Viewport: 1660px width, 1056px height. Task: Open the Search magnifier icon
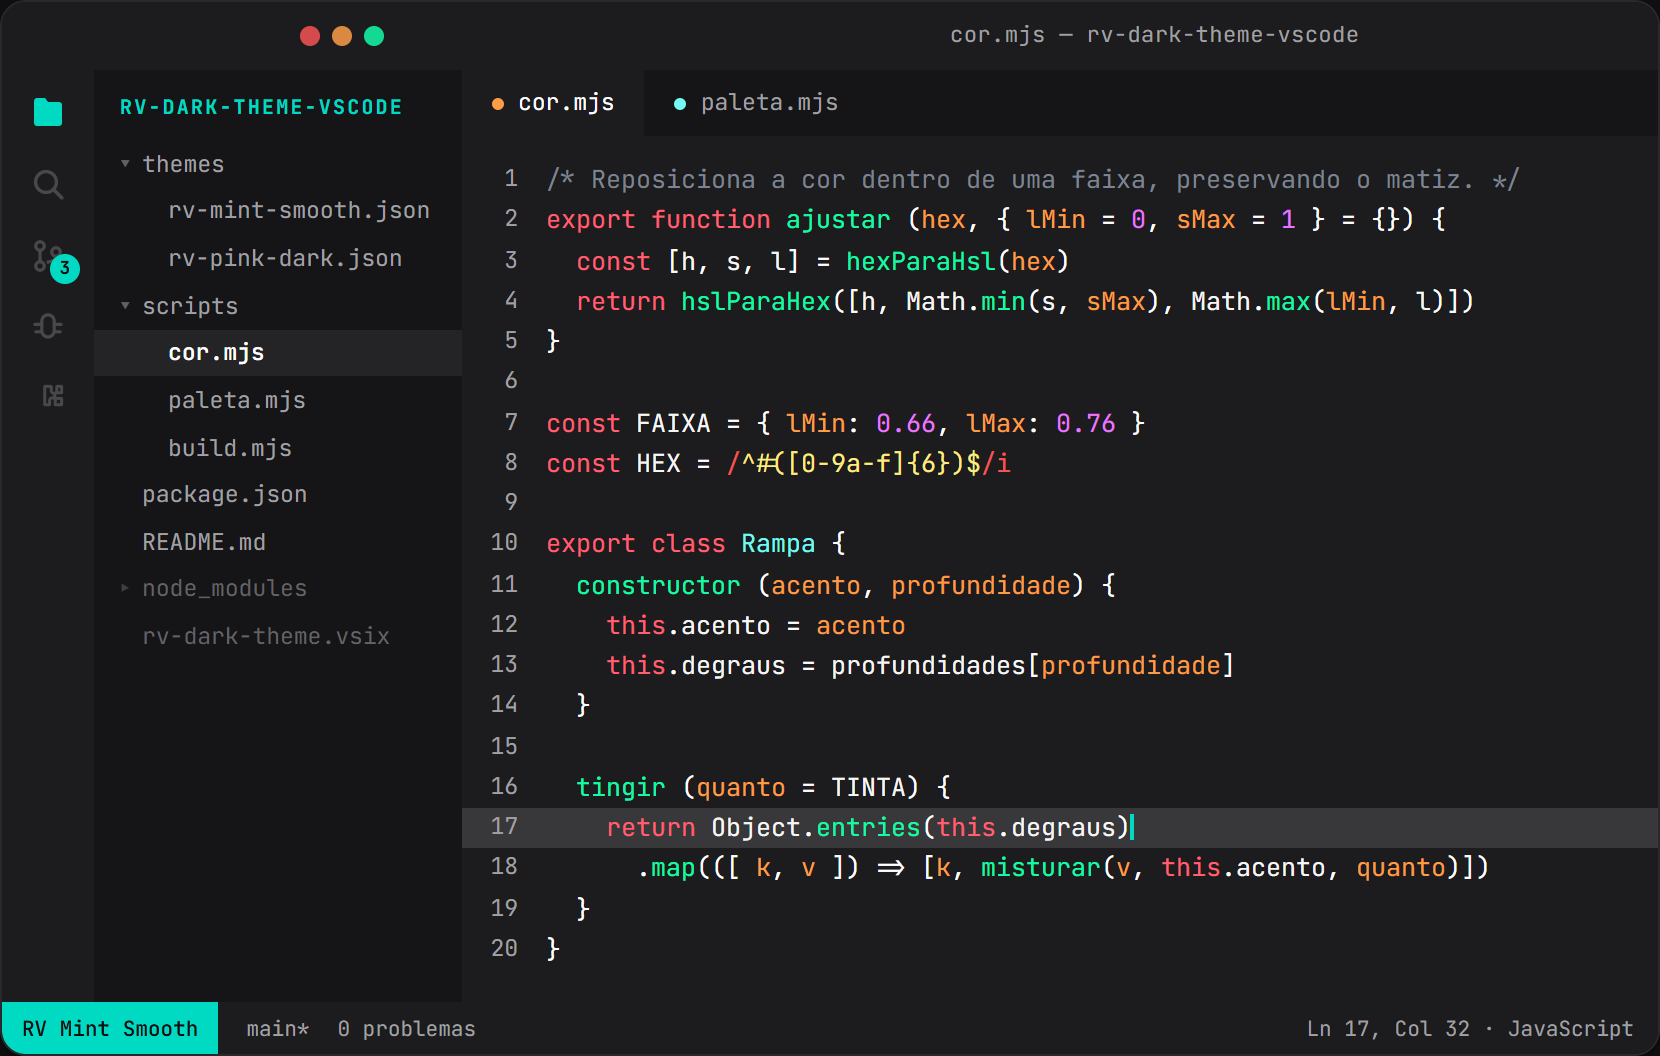click(x=48, y=185)
